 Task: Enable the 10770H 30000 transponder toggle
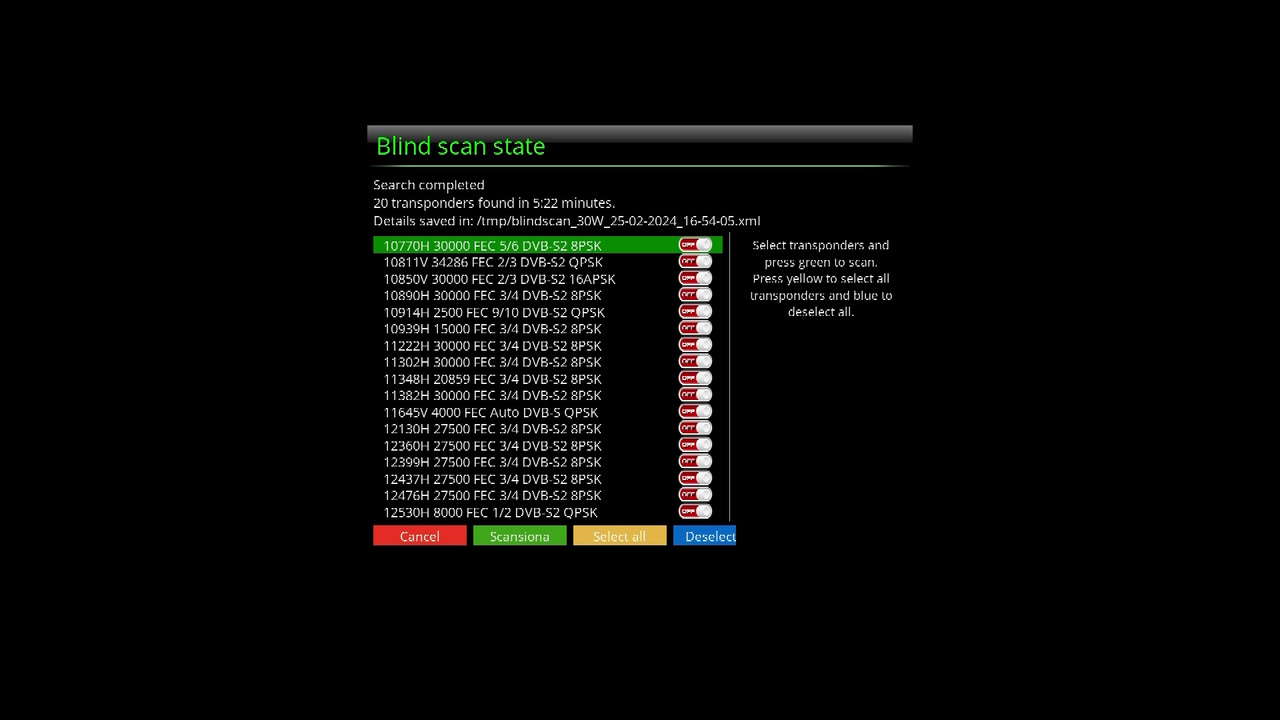point(695,245)
